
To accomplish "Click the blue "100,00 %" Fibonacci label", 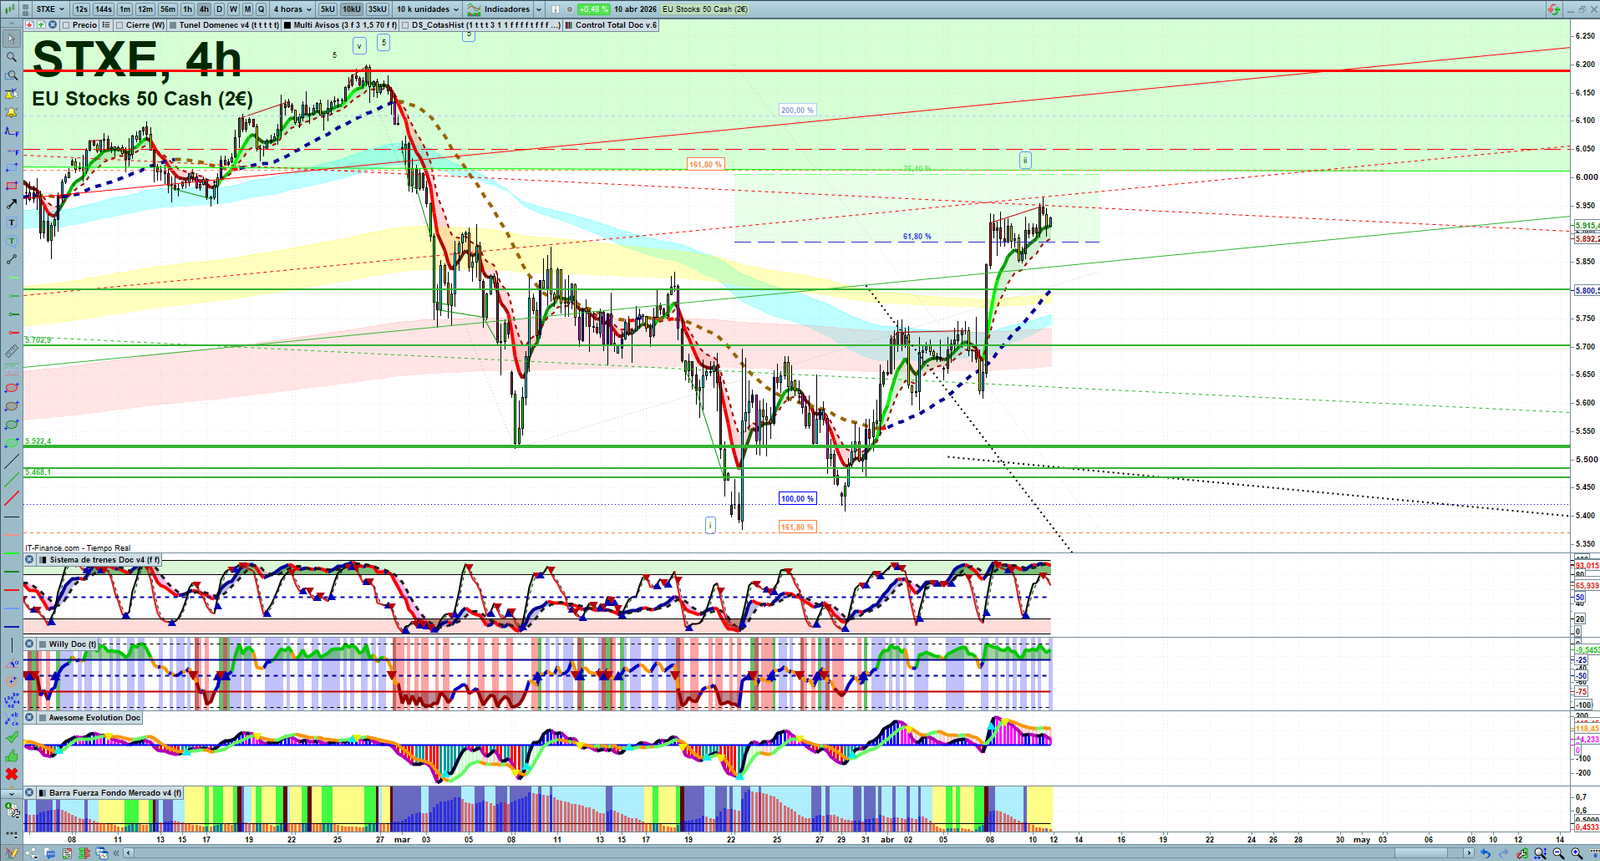I will (x=797, y=498).
